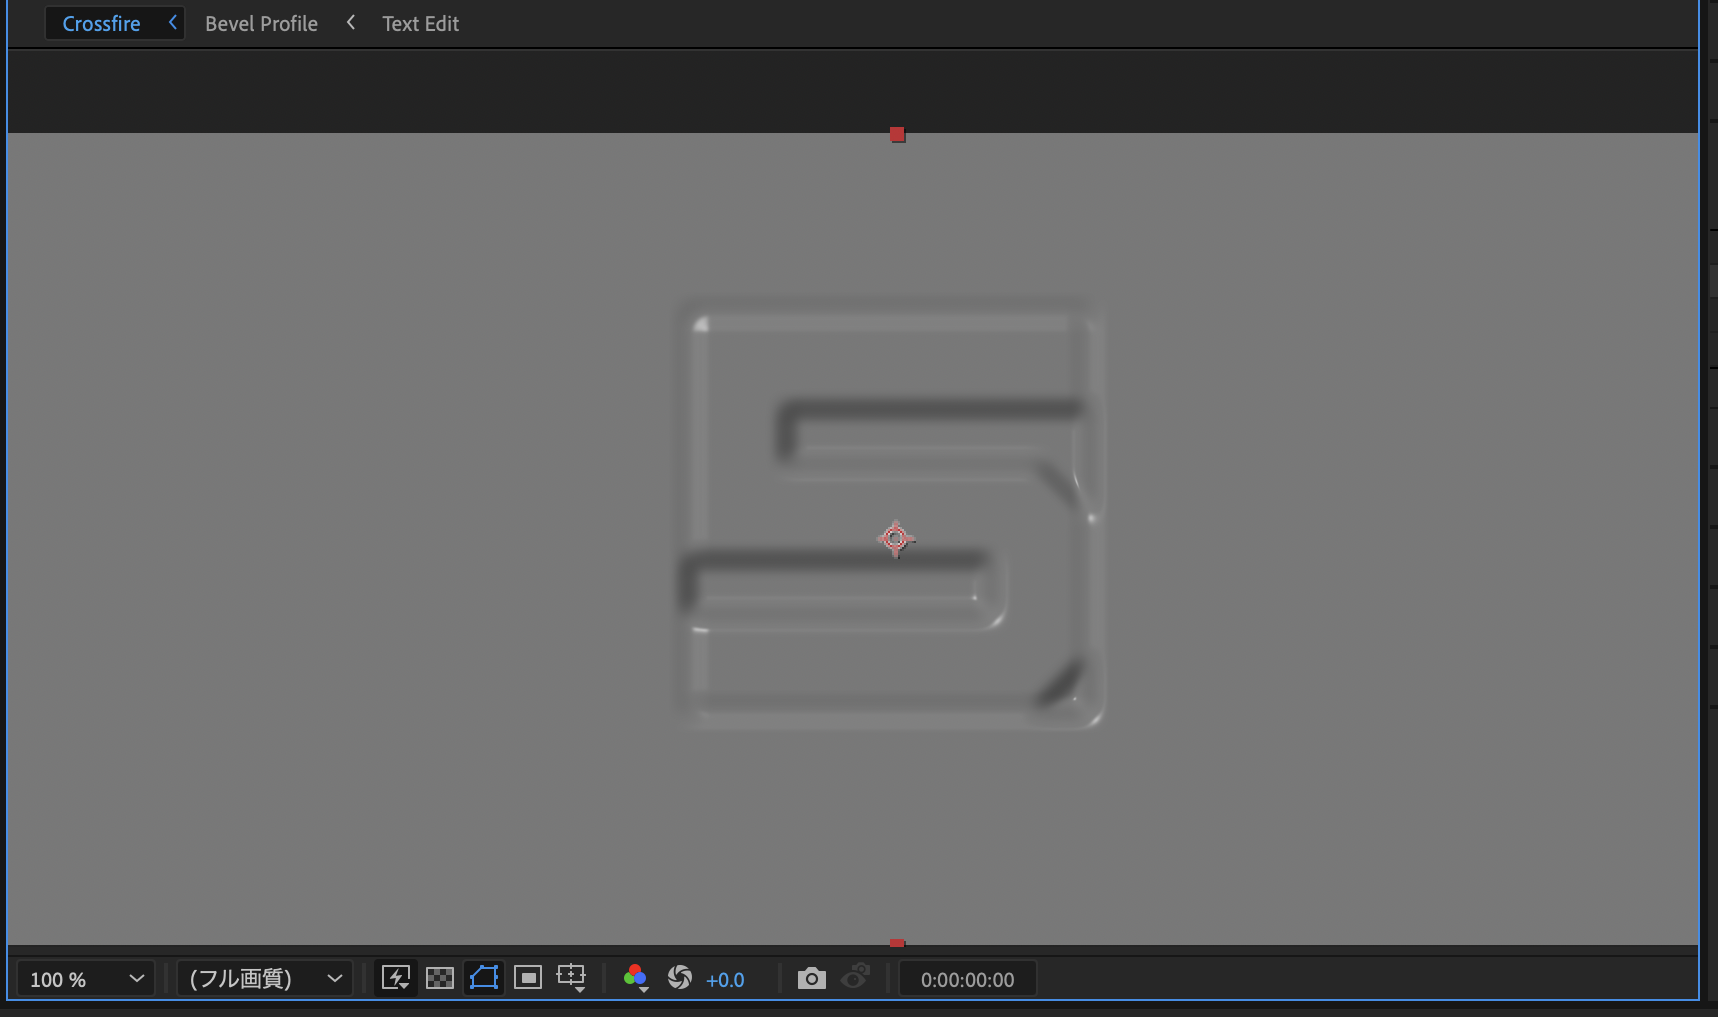Show the last snapshot

pos(856,978)
